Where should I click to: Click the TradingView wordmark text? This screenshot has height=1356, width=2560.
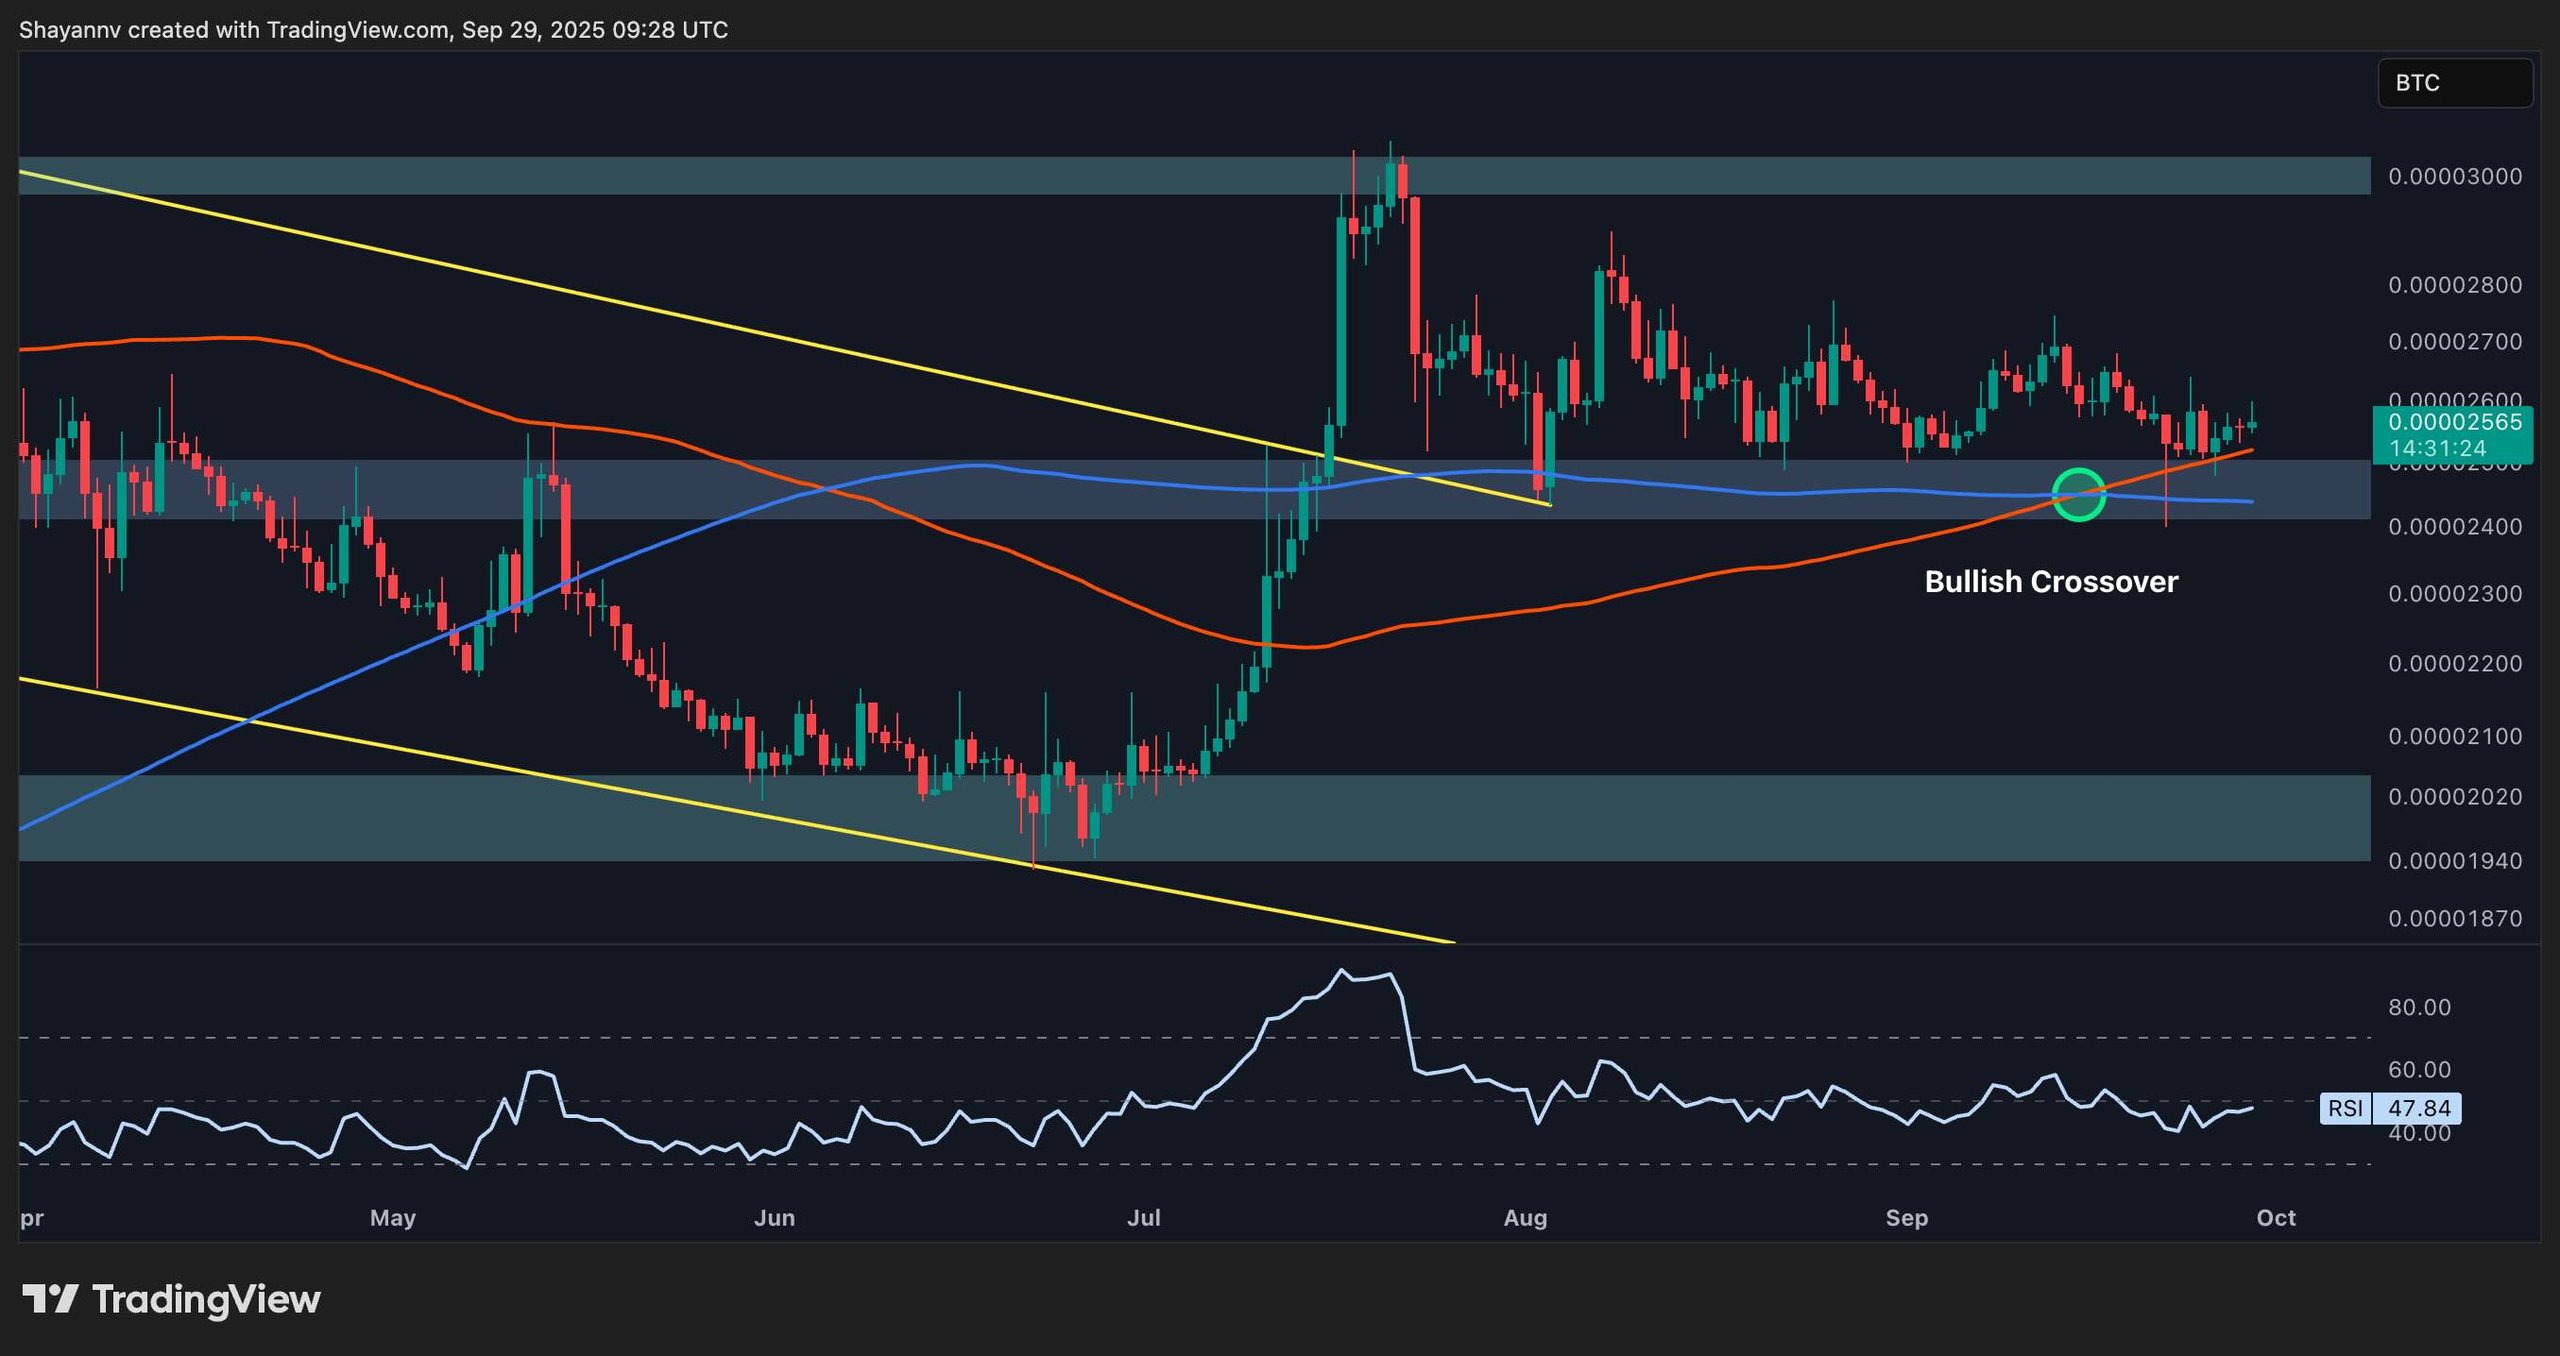pos(206,1299)
